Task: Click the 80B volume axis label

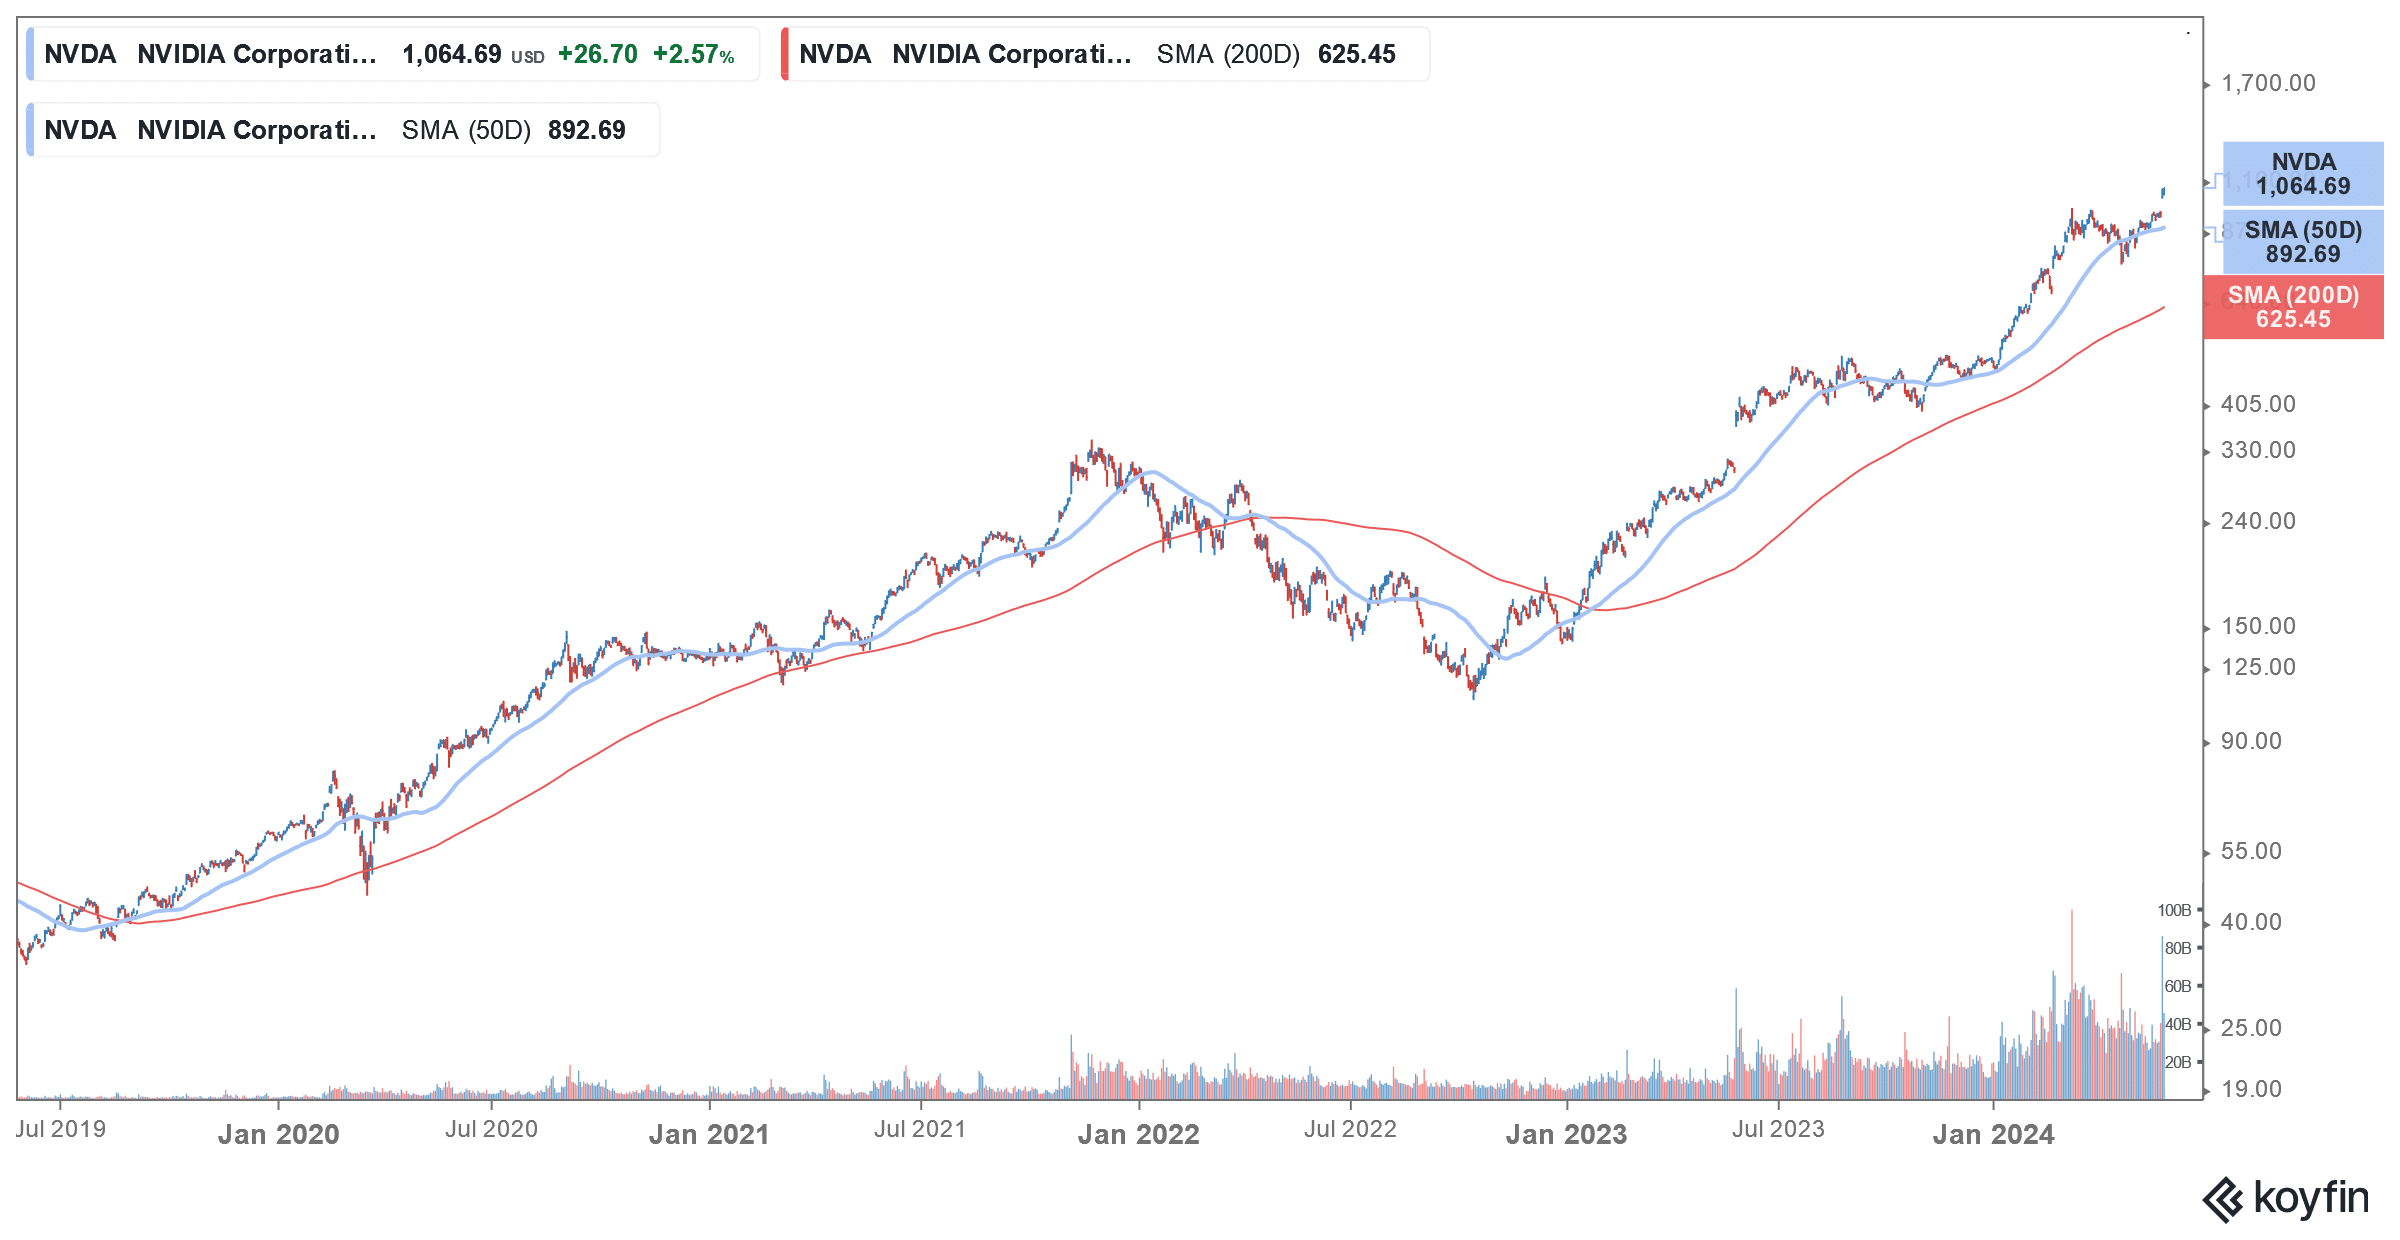Action: [2177, 948]
